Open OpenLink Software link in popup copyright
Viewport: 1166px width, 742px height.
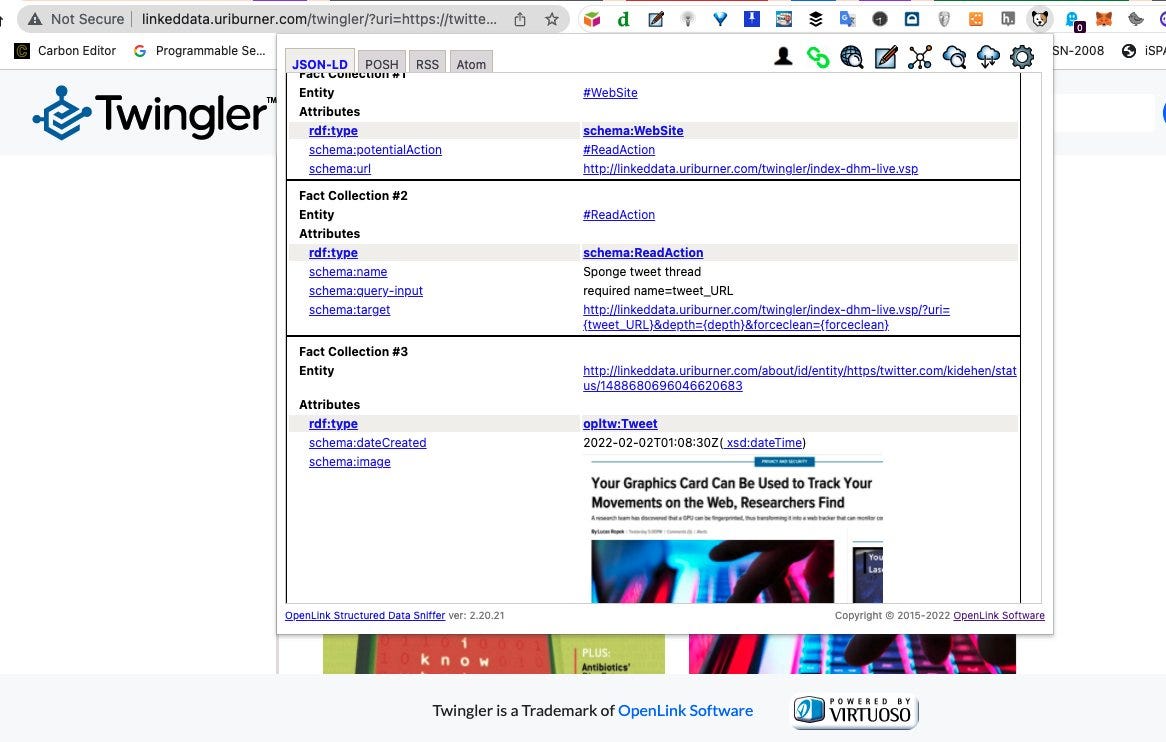[999, 616]
